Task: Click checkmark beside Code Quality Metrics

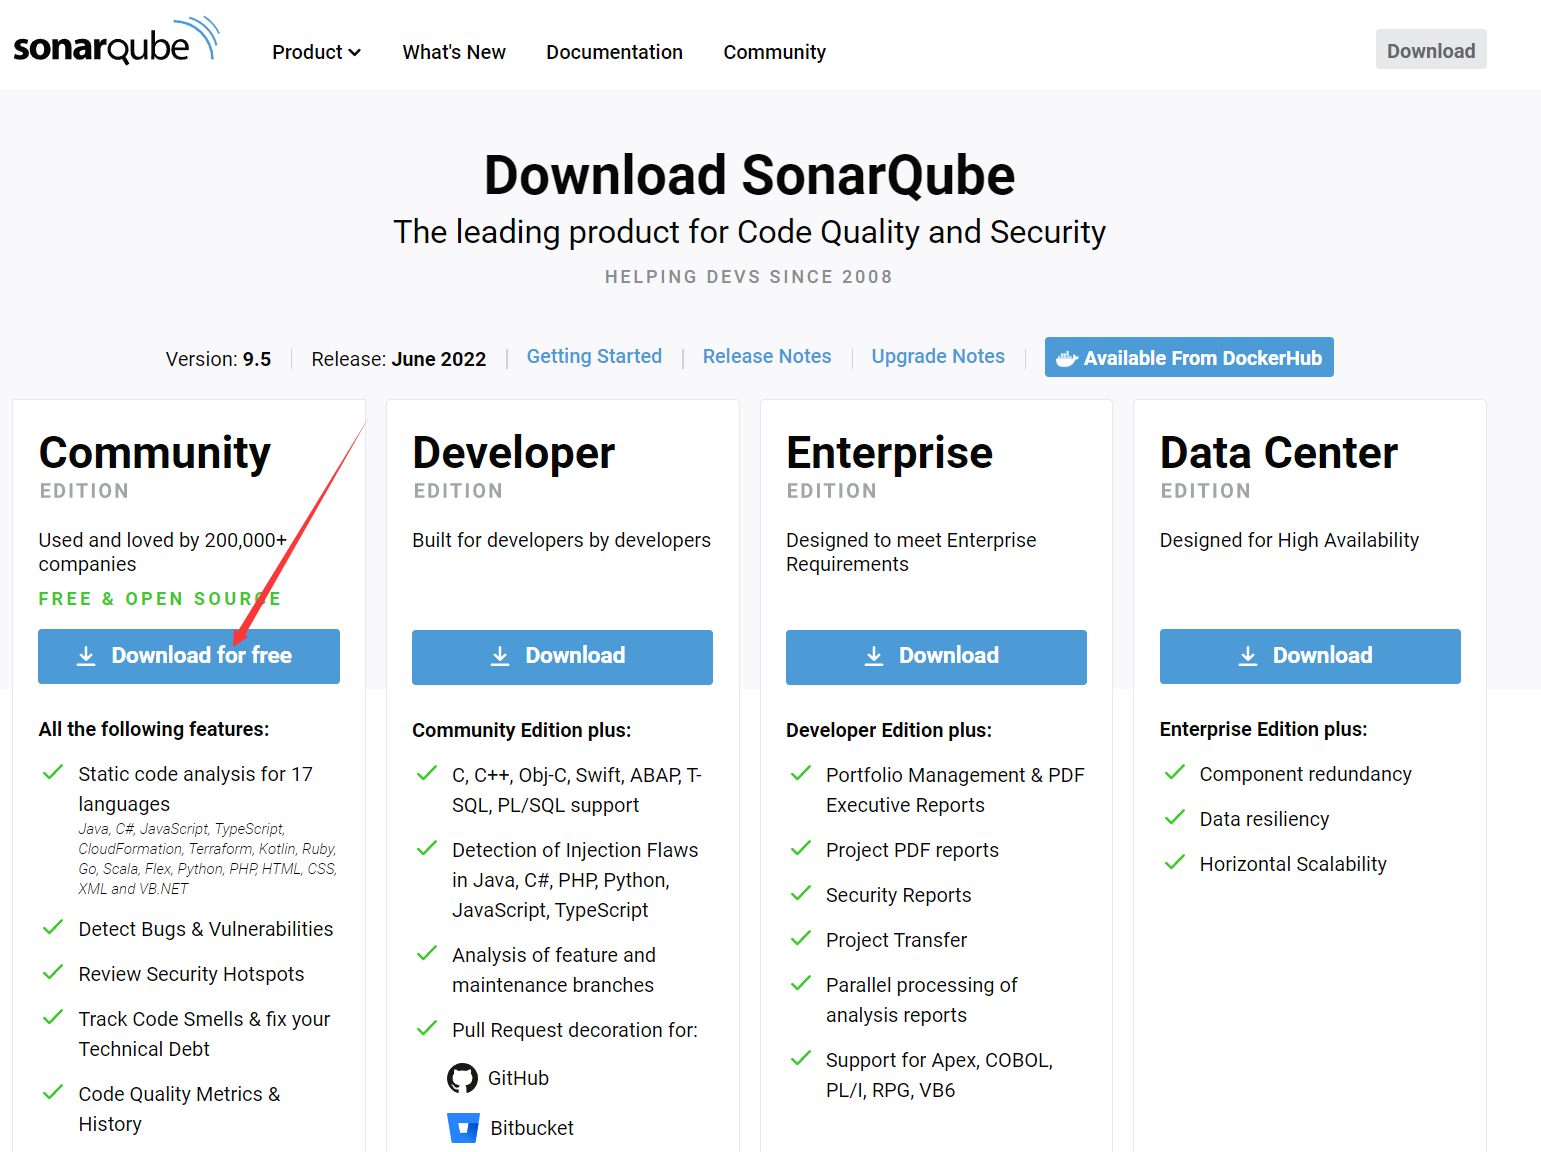Action: [53, 1093]
